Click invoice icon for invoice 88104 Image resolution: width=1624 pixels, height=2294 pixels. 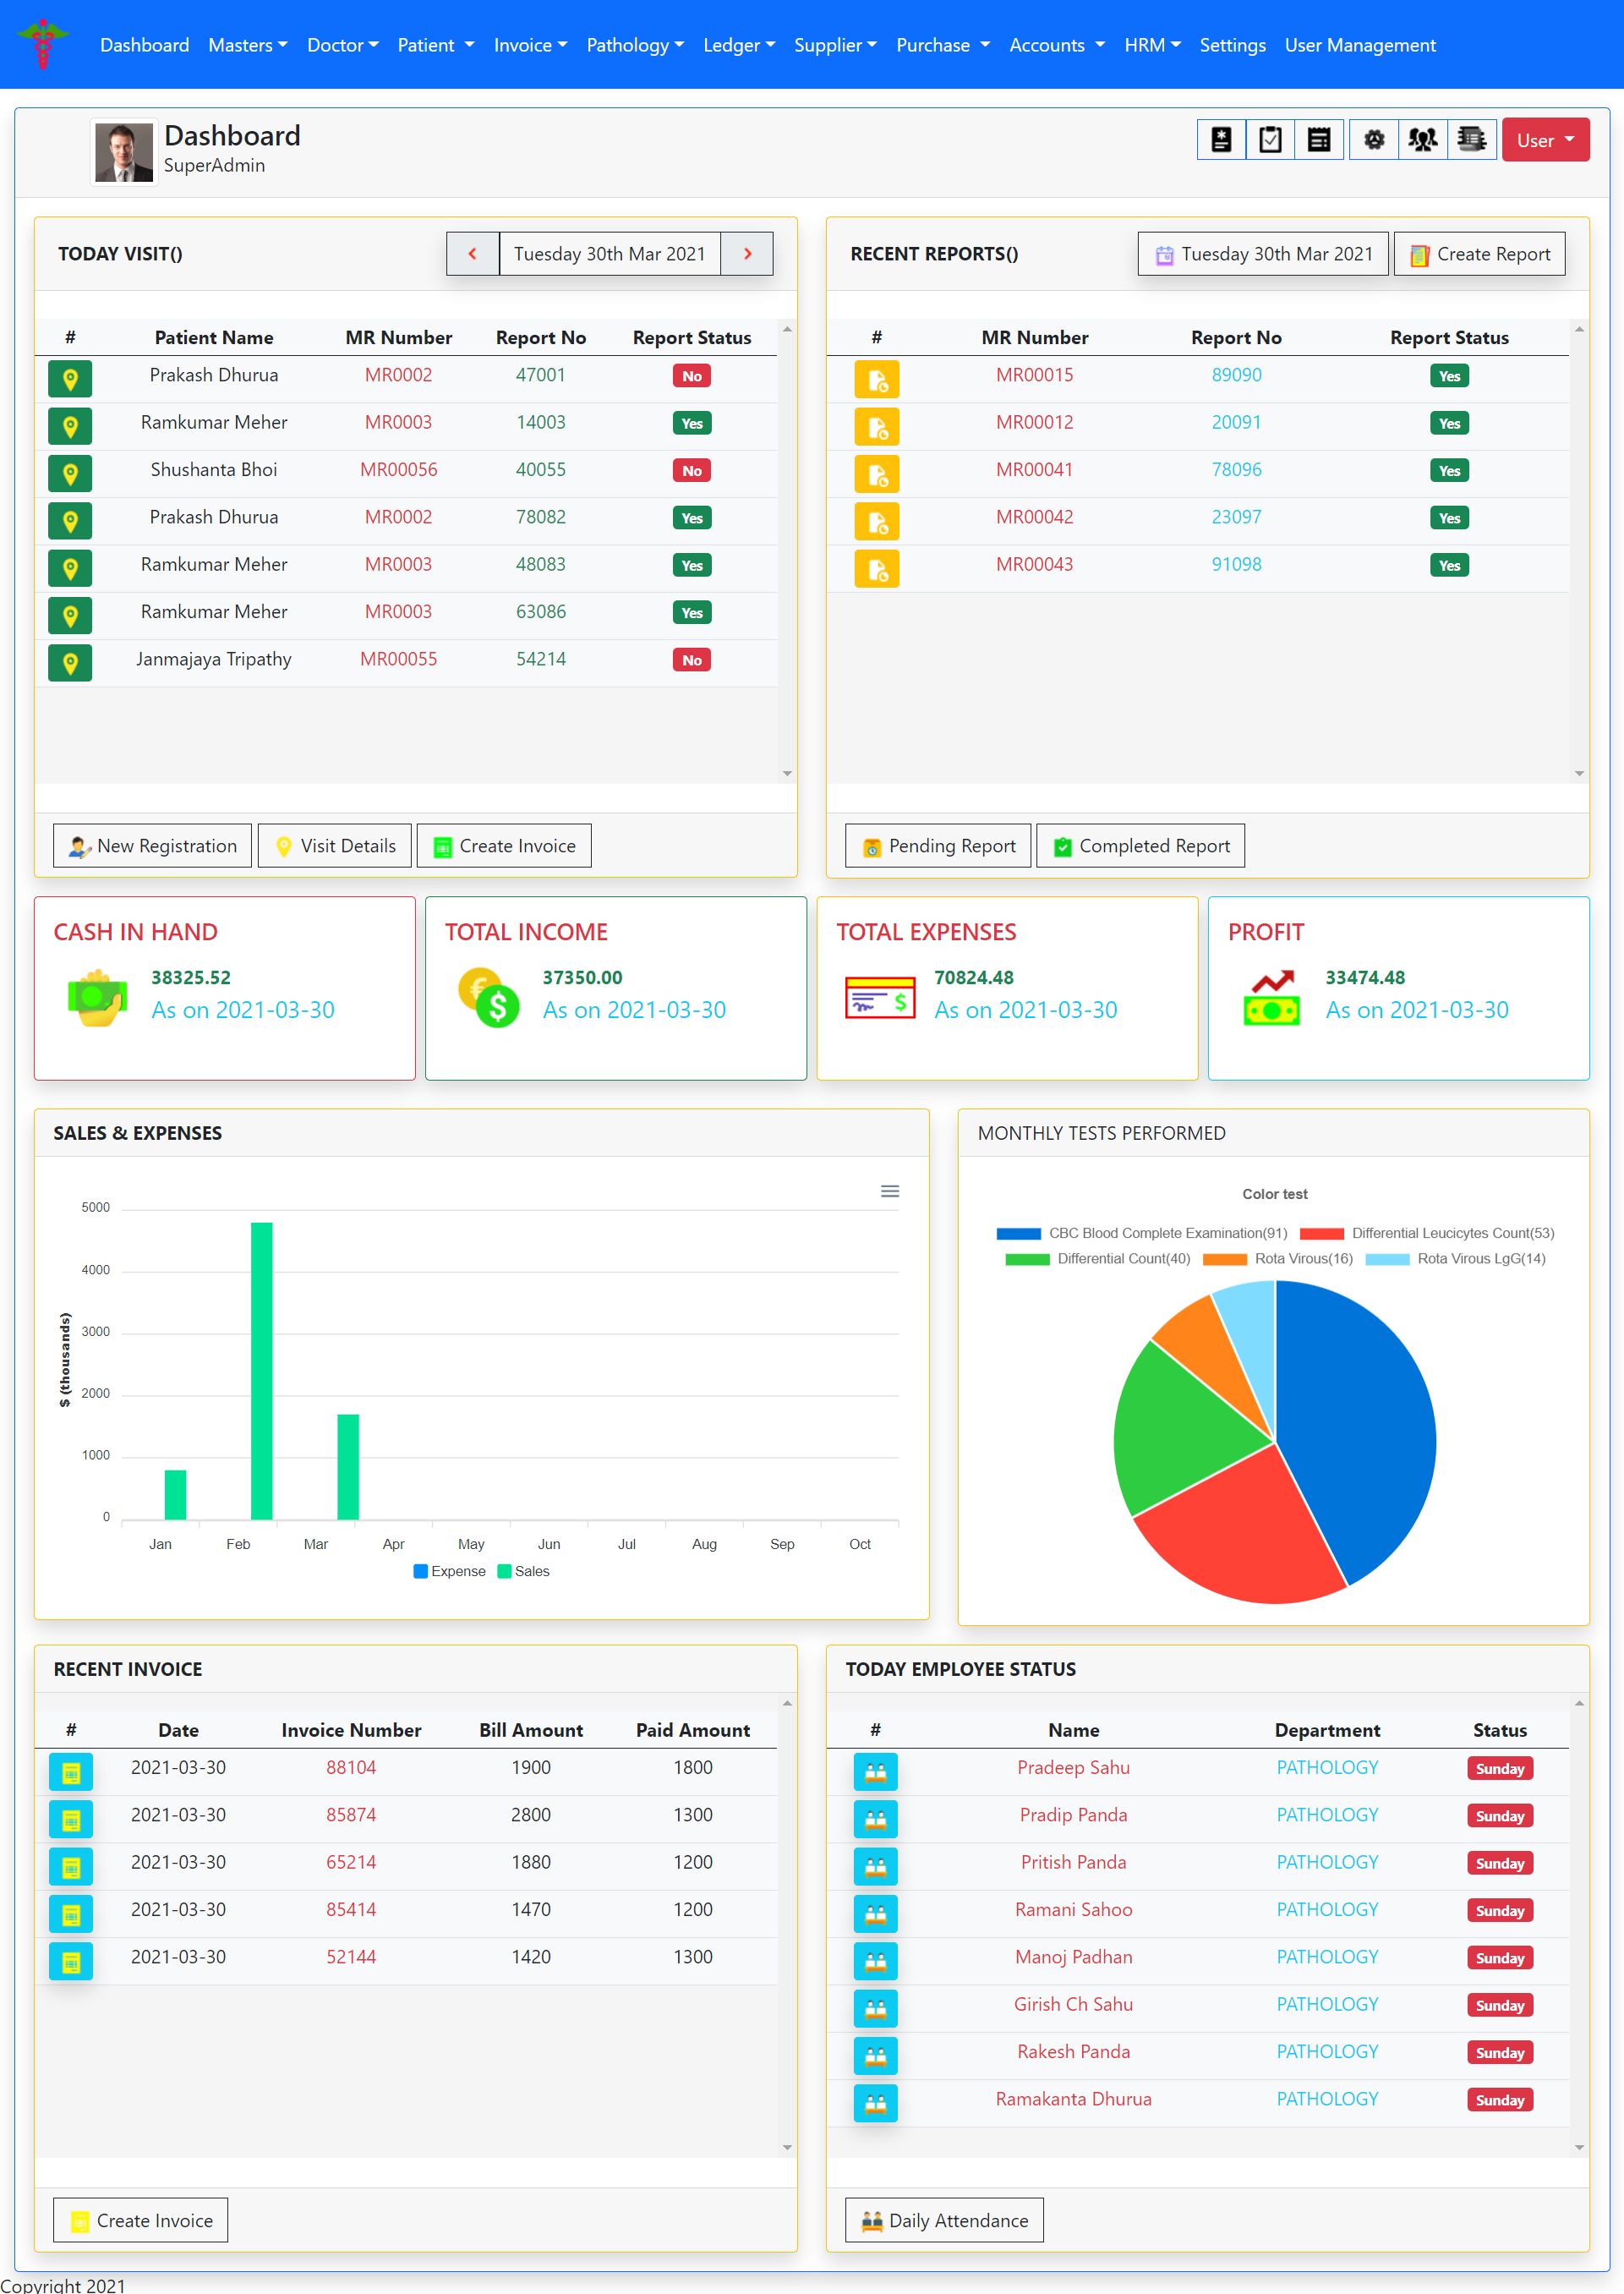click(71, 1772)
